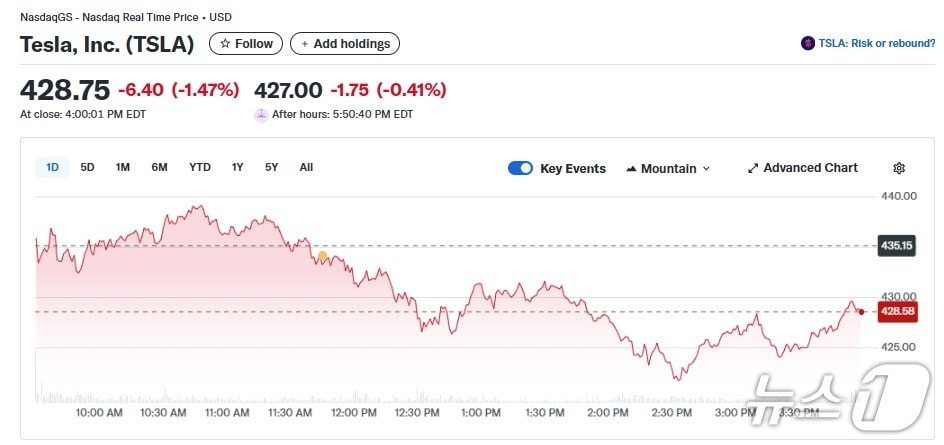Open chart settings gear icon
The height and width of the screenshot is (445, 944).
(x=899, y=168)
